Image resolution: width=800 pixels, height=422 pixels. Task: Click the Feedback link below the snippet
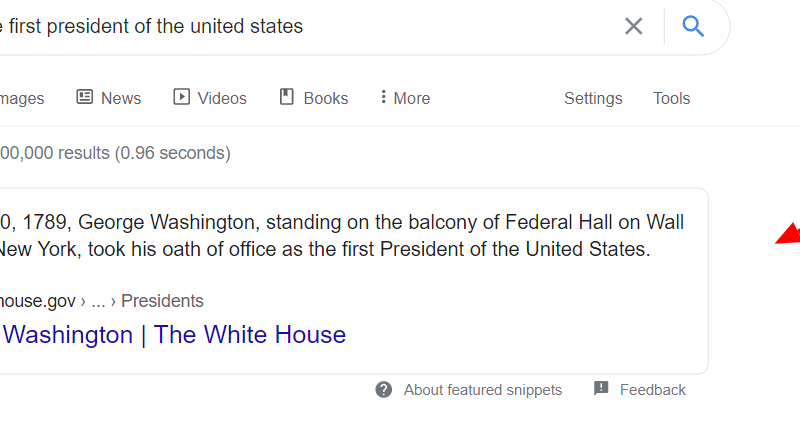pos(652,390)
